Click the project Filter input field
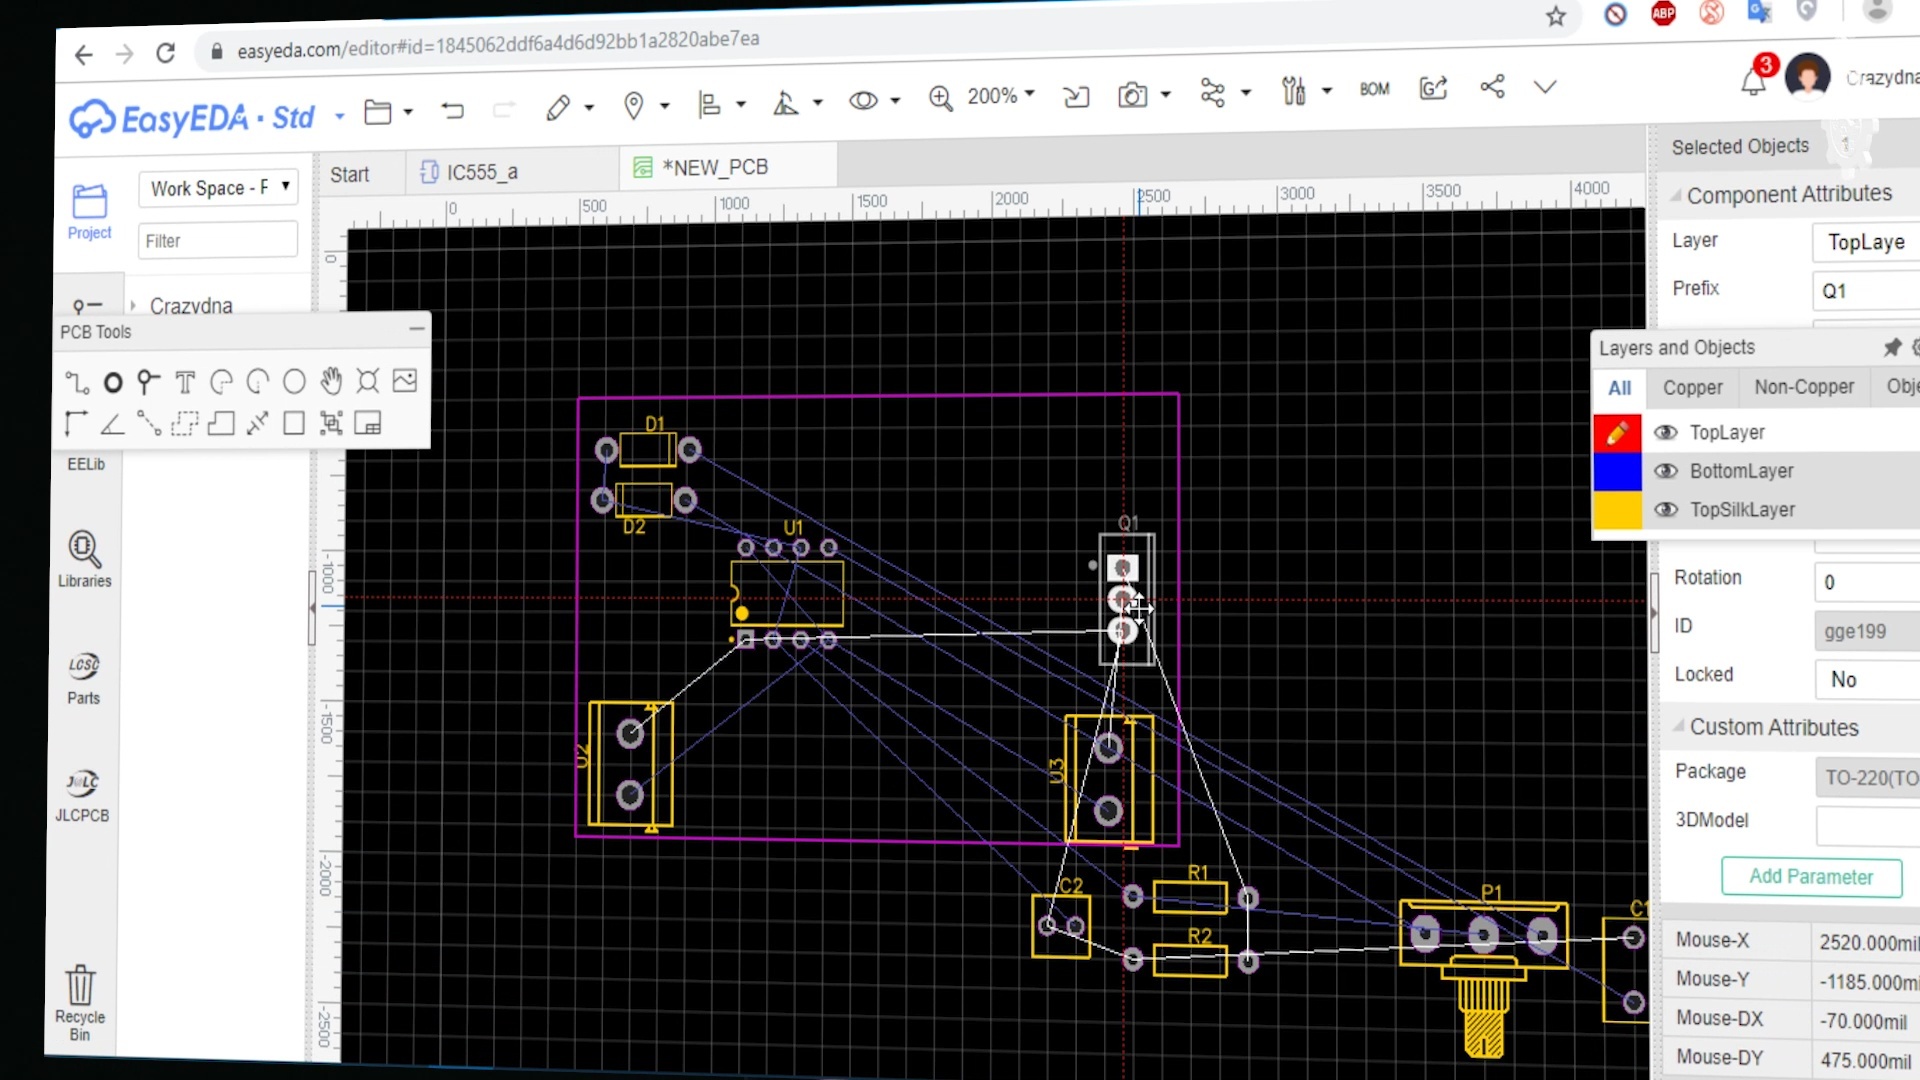The width and height of the screenshot is (1920, 1080). click(x=218, y=241)
